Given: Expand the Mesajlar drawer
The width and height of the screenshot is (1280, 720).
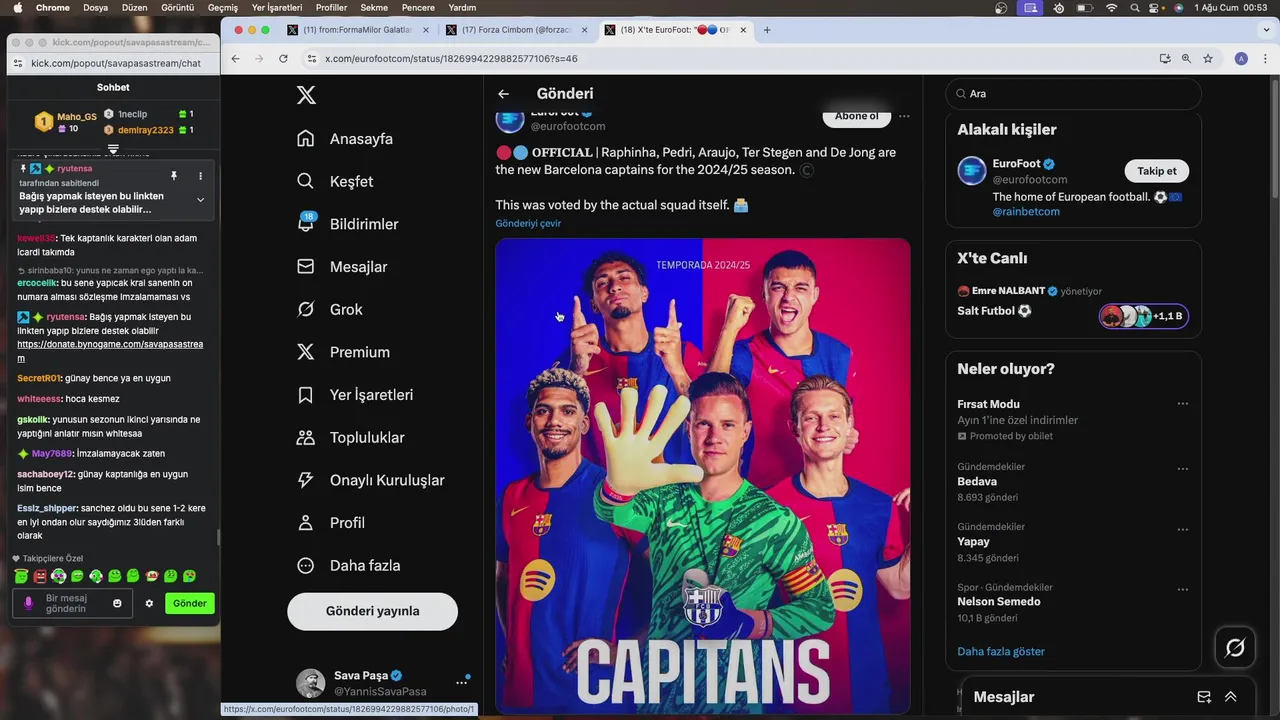Looking at the screenshot, I should point(1231,697).
